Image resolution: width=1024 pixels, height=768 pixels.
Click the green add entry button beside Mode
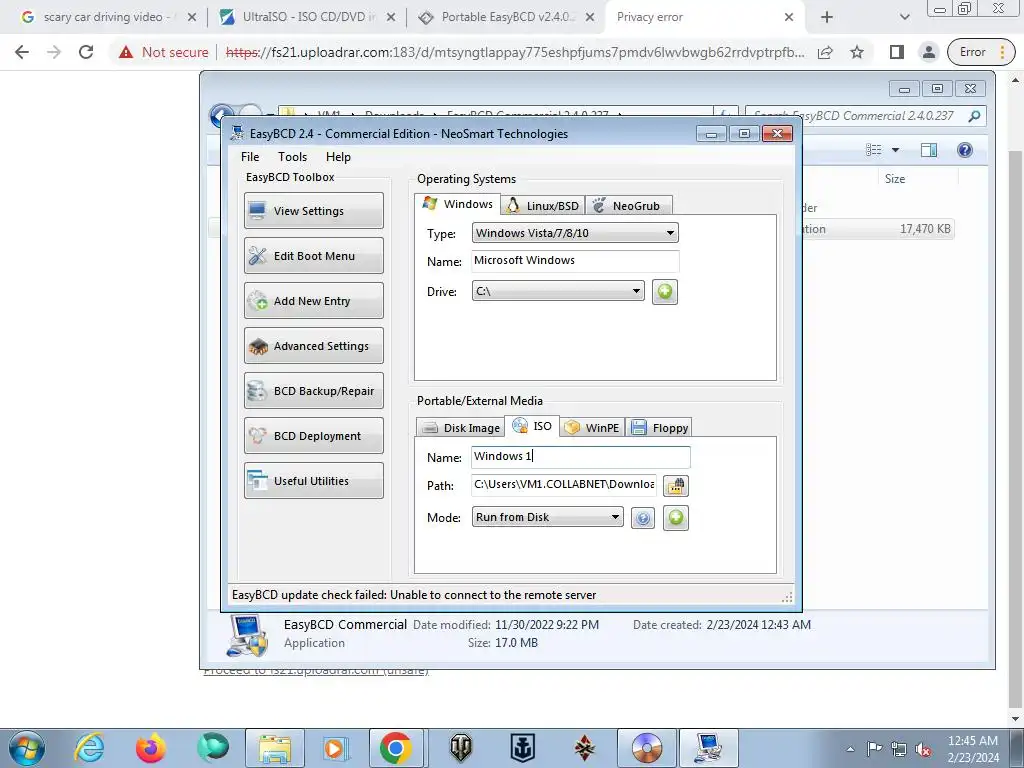click(676, 518)
